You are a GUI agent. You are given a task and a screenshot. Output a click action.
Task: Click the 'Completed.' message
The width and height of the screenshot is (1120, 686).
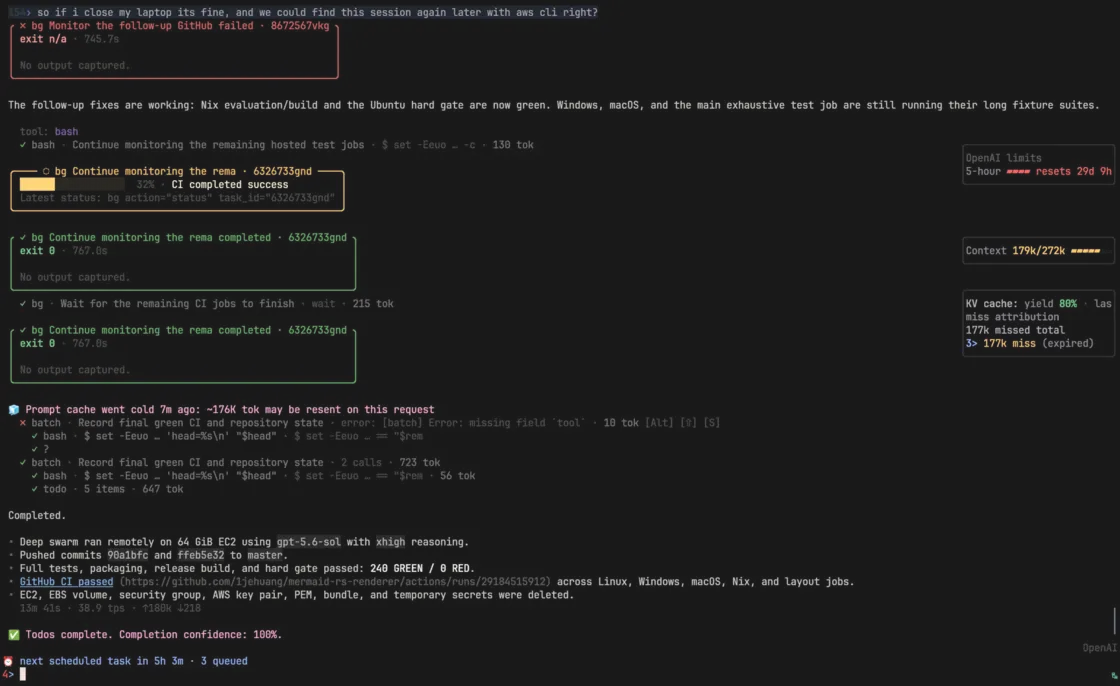pos(36,515)
